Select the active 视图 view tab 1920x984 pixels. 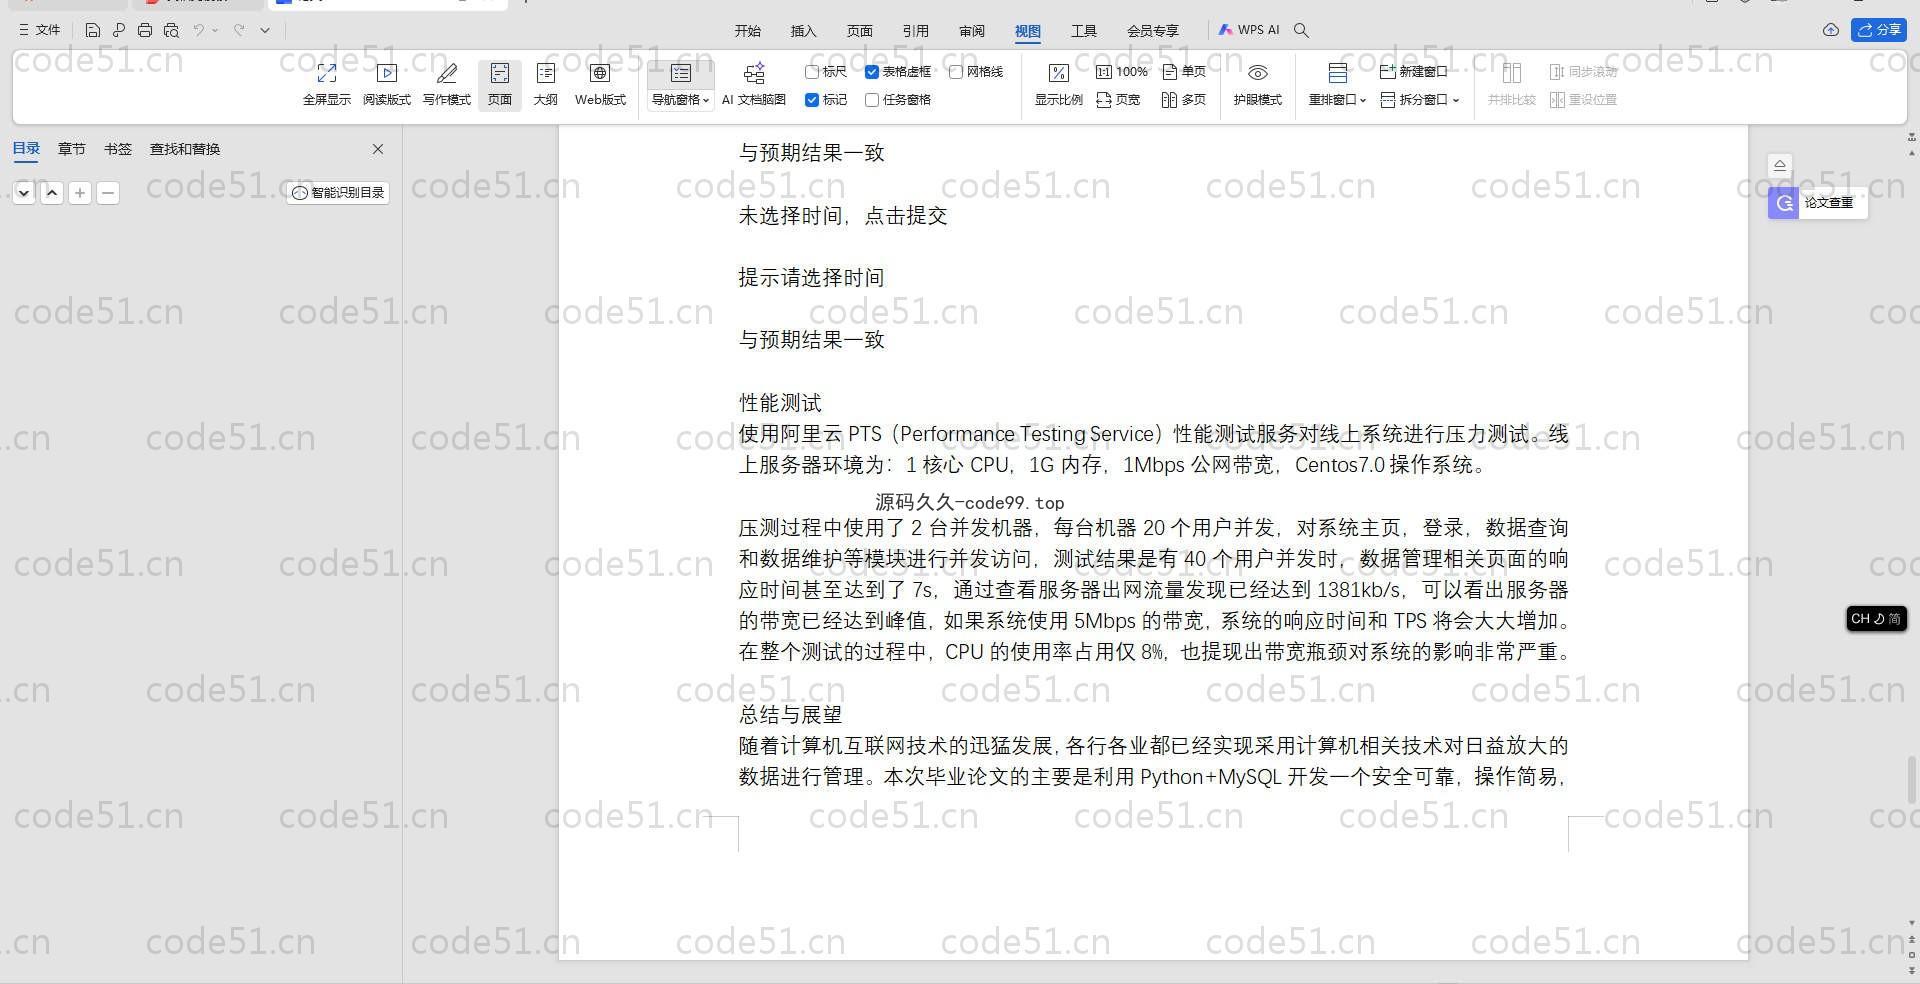pos(1028,31)
